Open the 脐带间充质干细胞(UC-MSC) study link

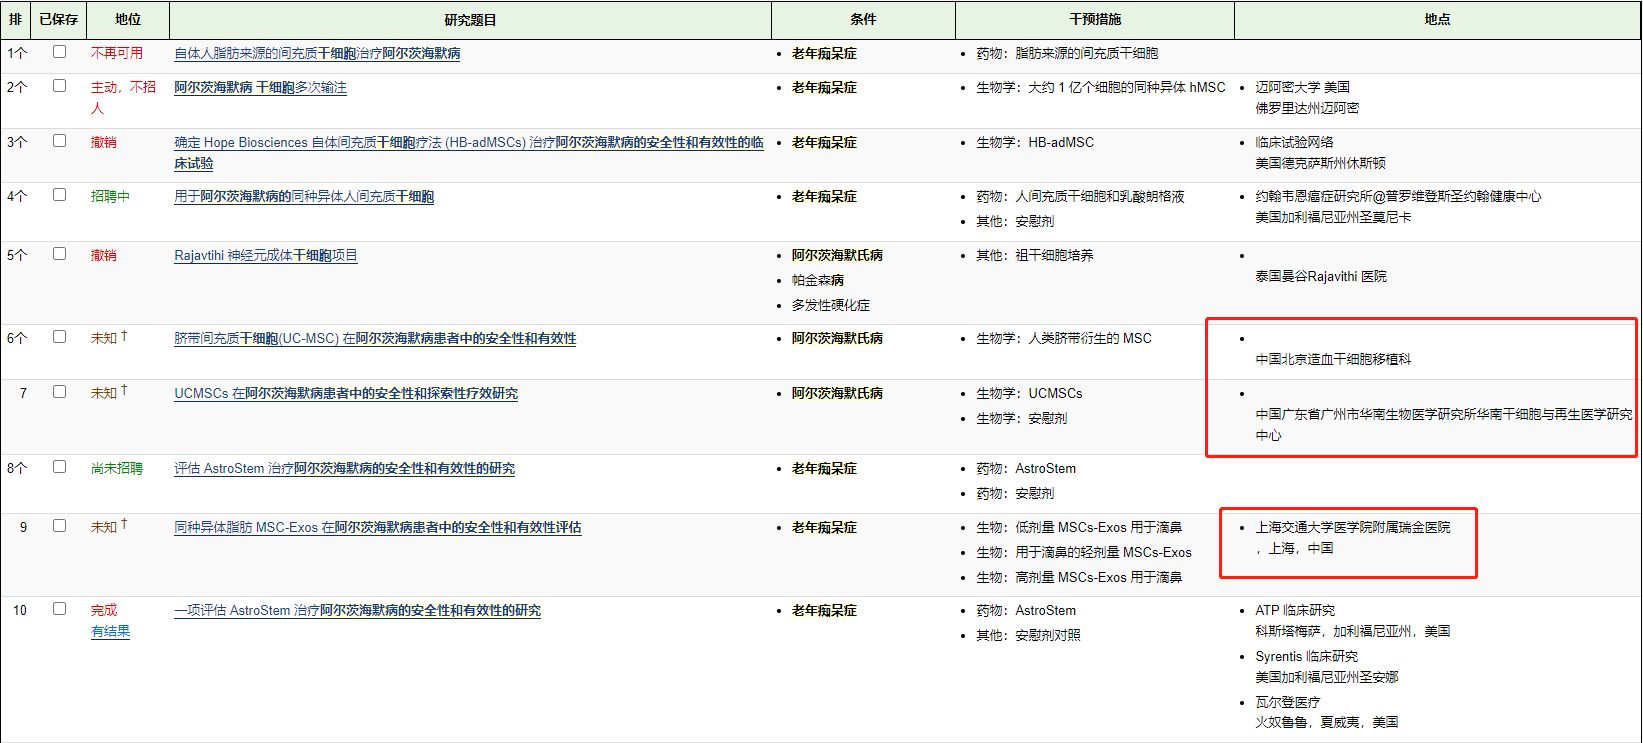click(x=375, y=339)
